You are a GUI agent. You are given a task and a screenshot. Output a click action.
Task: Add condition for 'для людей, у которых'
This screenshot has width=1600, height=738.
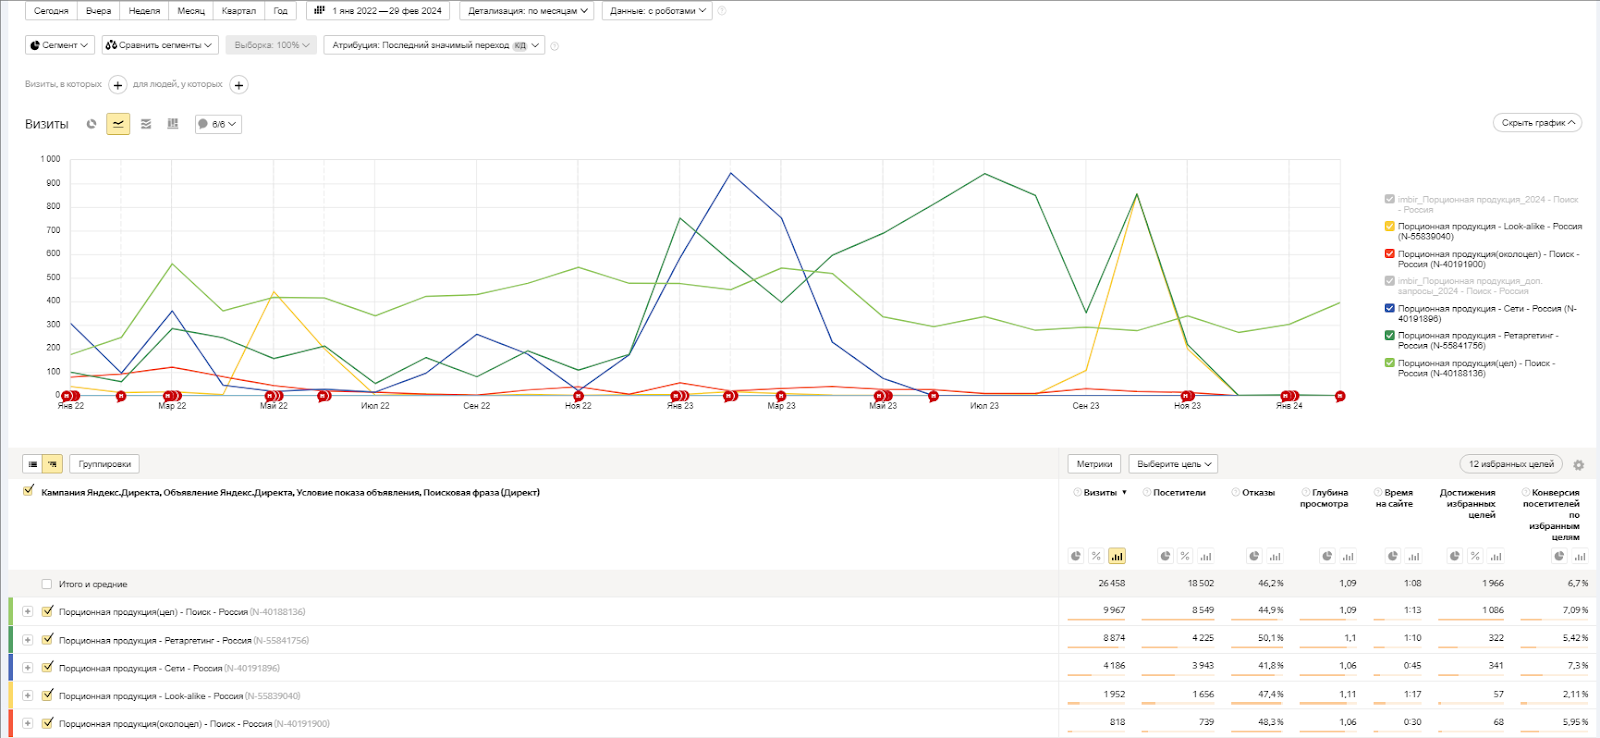(x=238, y=85)
